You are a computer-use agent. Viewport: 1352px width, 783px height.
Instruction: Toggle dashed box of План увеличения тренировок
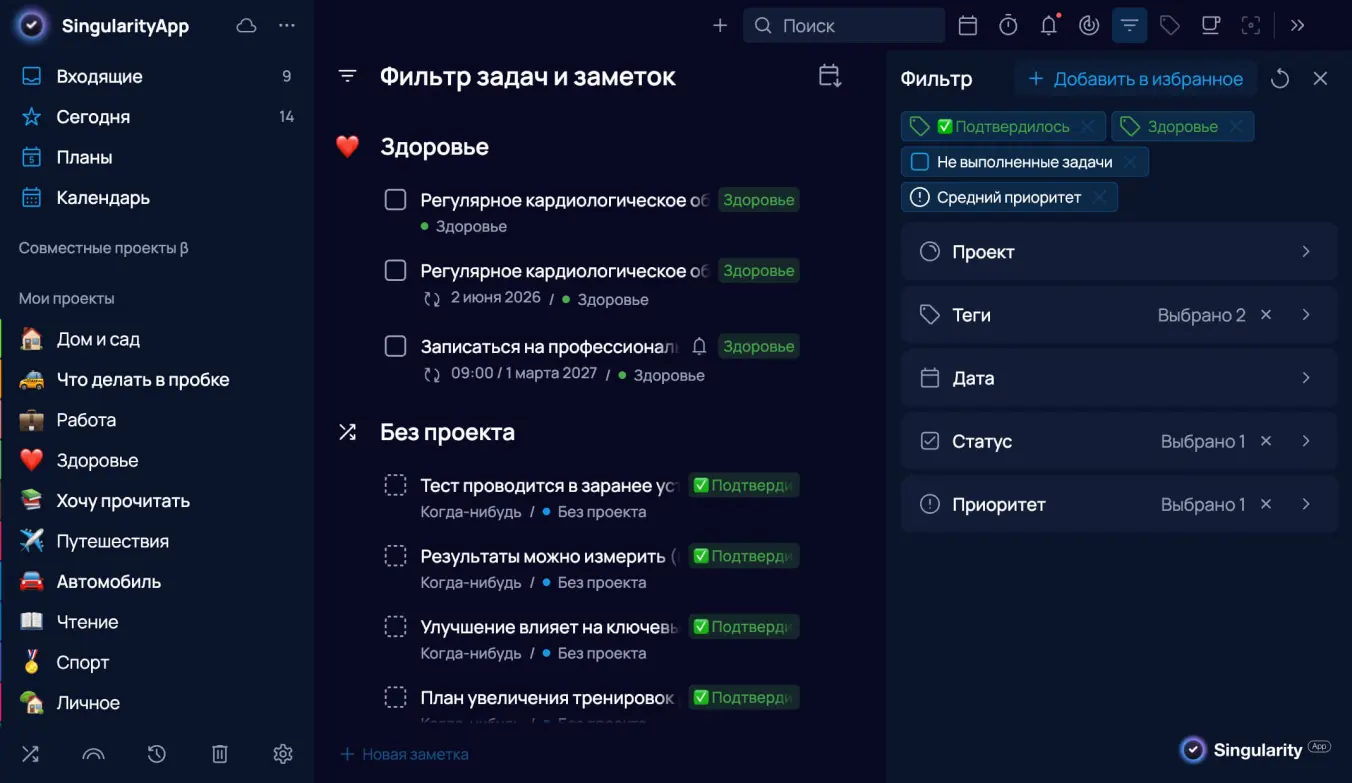coord(396,698)
